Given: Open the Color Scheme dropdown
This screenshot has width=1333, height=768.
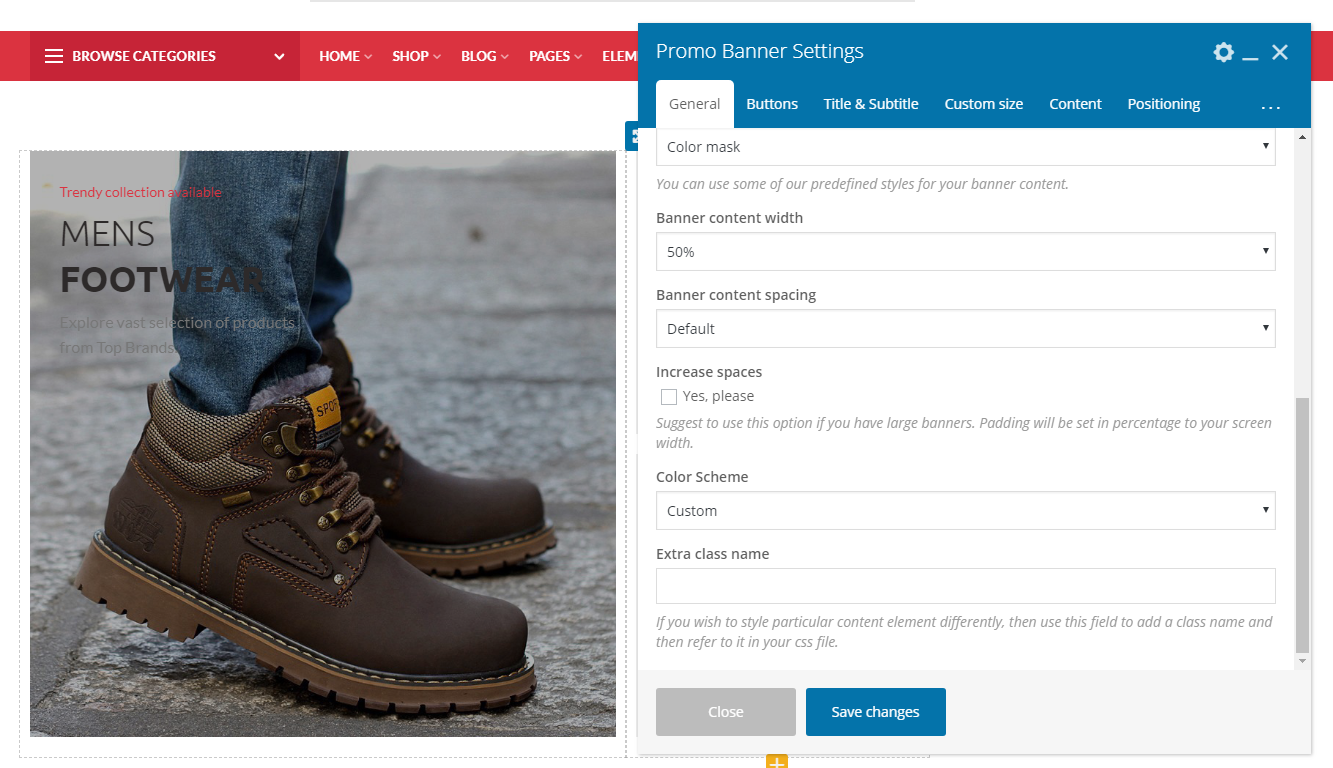Looking at the screenshot, I should pos(966,511).
